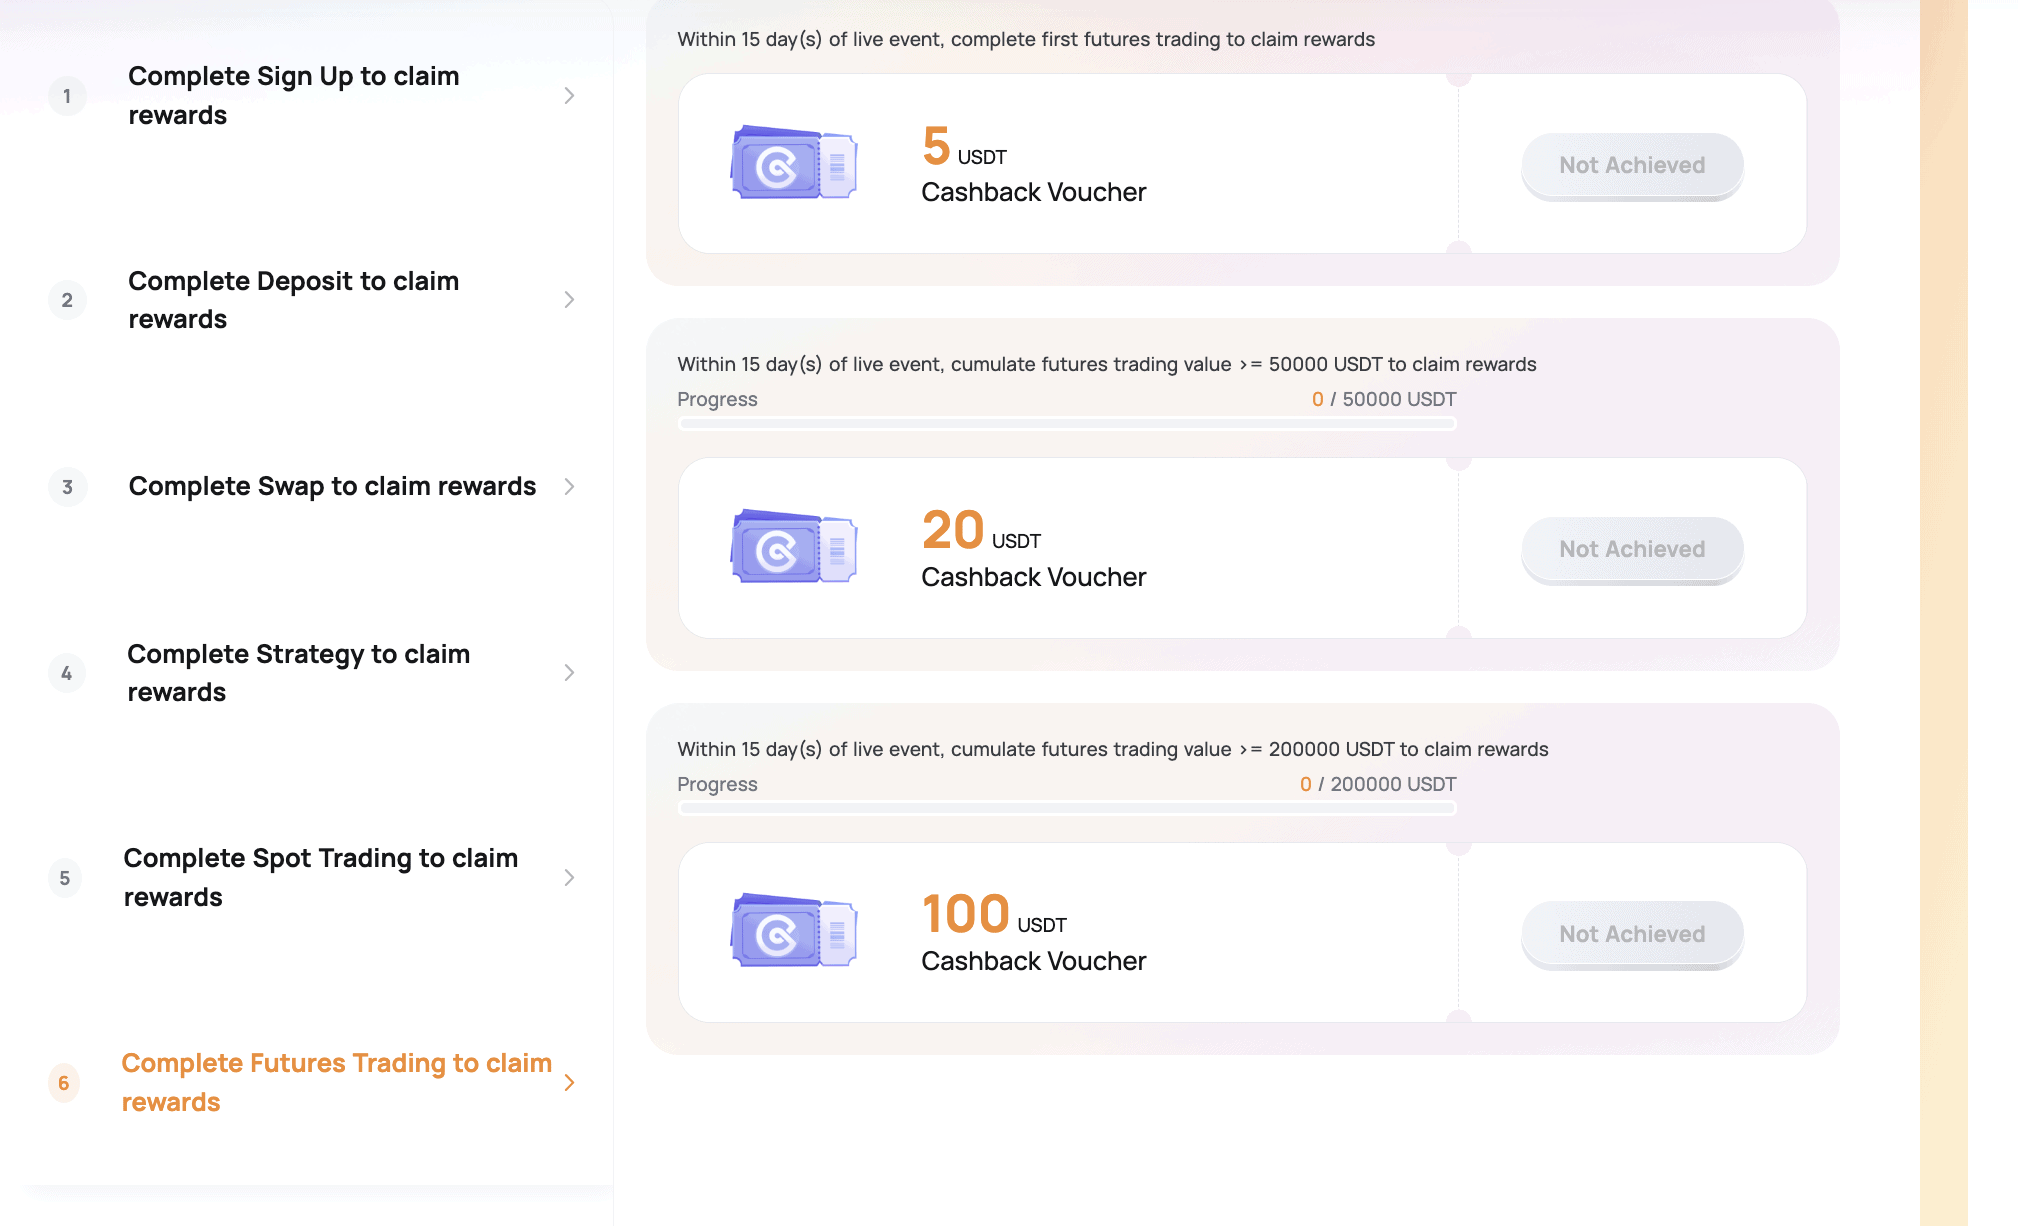Expand the Sign Up rewards chevron

click(569, 96)
